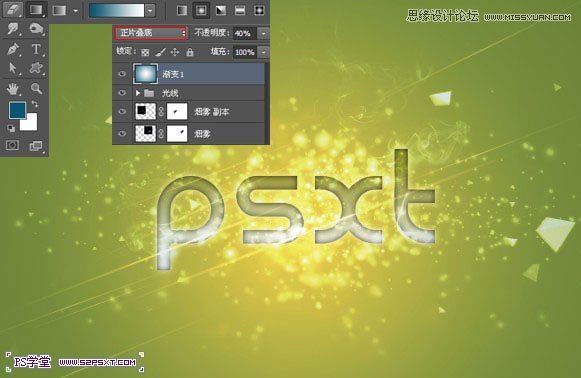Viewport: 581px width, 378px height.
Task: Open the blend mode dropdown 正片叠底
Action: click(150, 33)
